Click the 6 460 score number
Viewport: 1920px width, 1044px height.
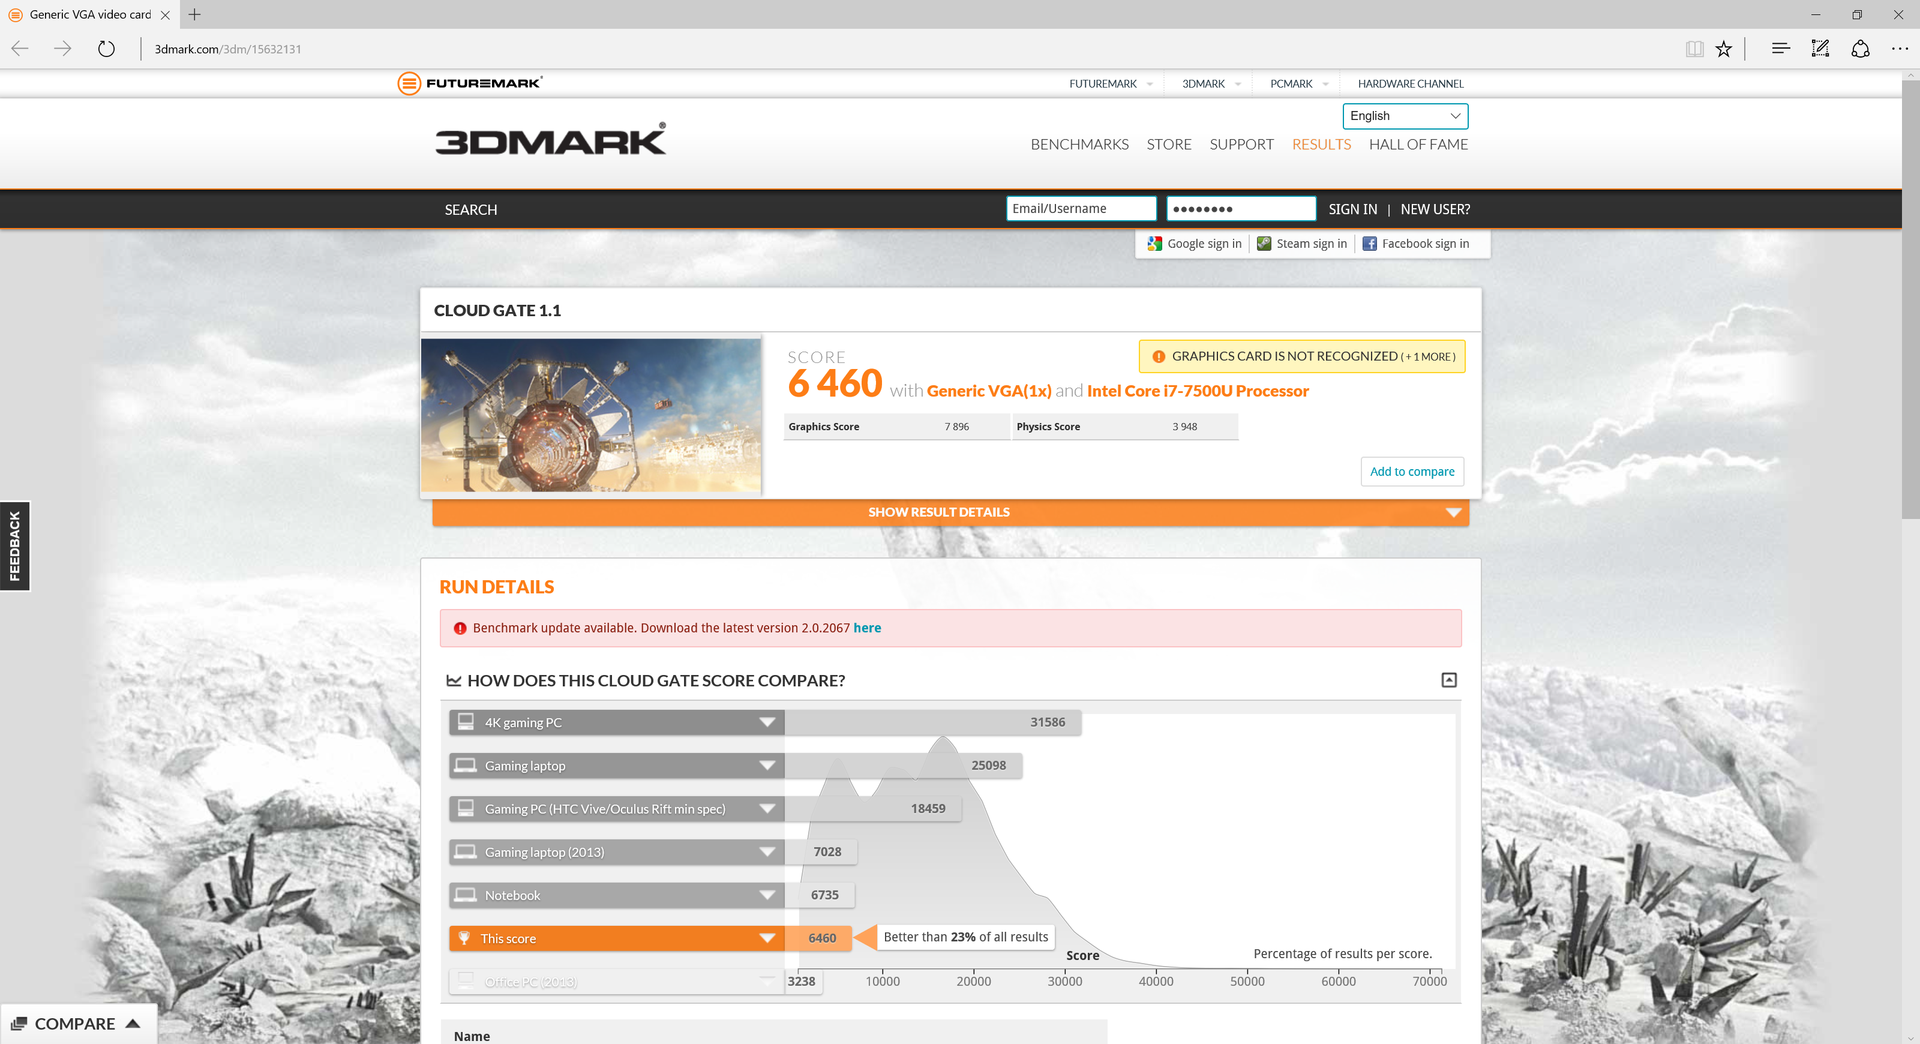tap(835, 384)
